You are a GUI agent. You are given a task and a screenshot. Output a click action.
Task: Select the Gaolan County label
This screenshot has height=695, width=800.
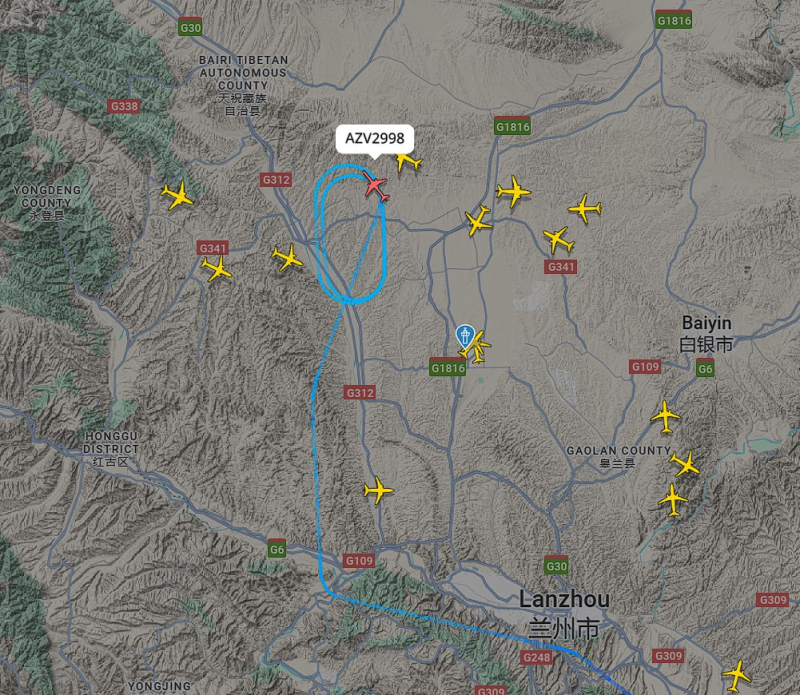tap(618, 457)
